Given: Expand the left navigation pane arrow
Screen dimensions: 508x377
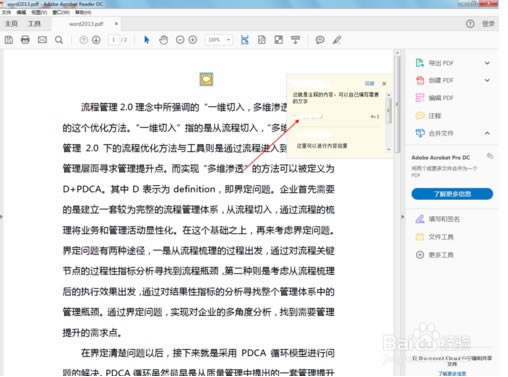Looking at the screenshot, I should [x=2, y=217].
